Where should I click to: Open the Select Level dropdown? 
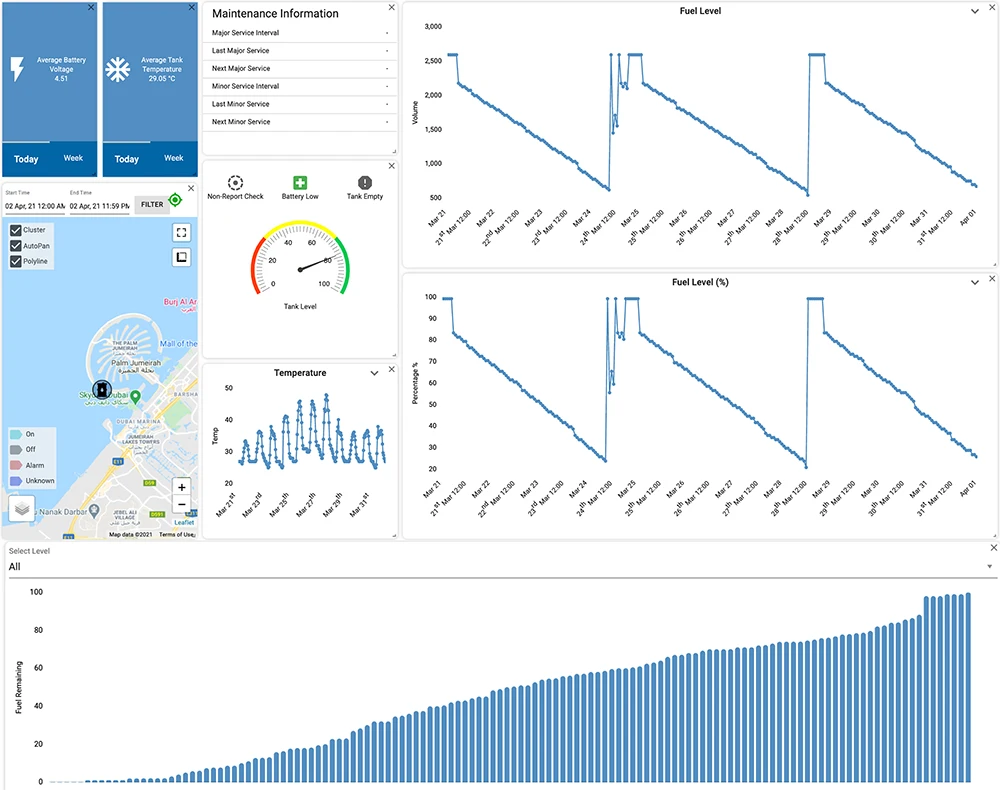503,567
